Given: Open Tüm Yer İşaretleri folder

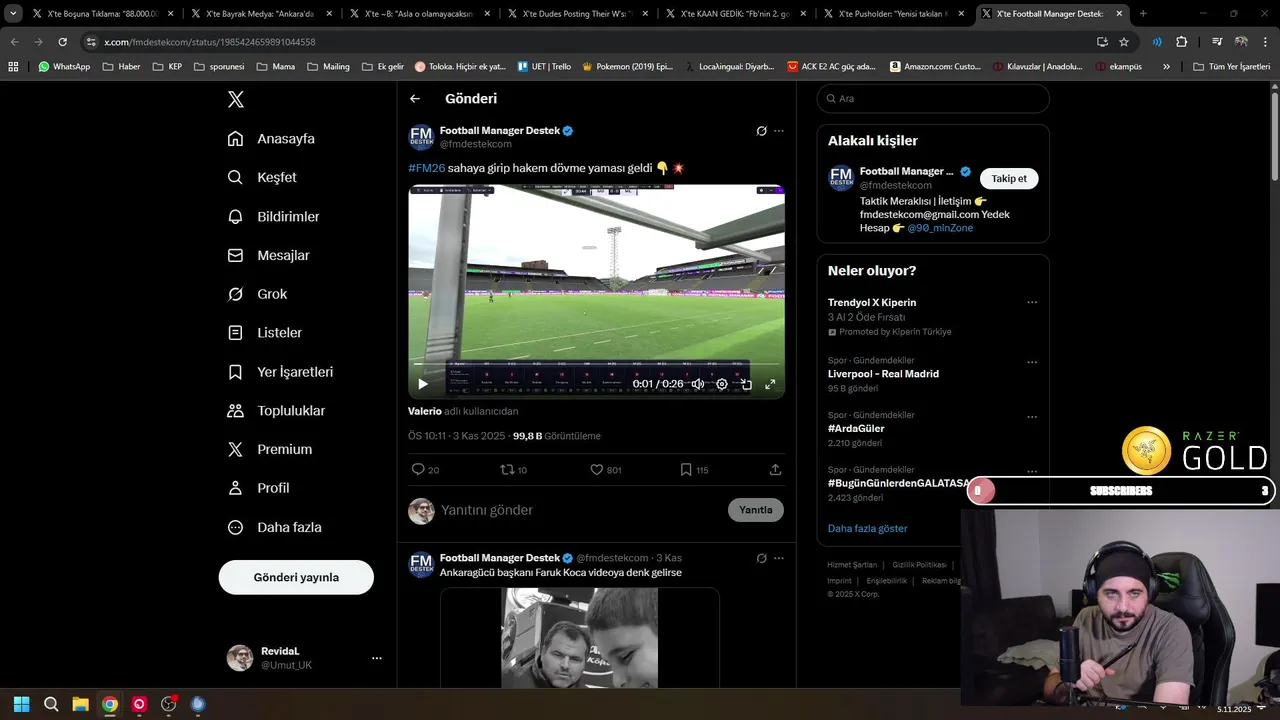Looking at the screenshot, I should pyautogui.click(x=1231, y=67).
